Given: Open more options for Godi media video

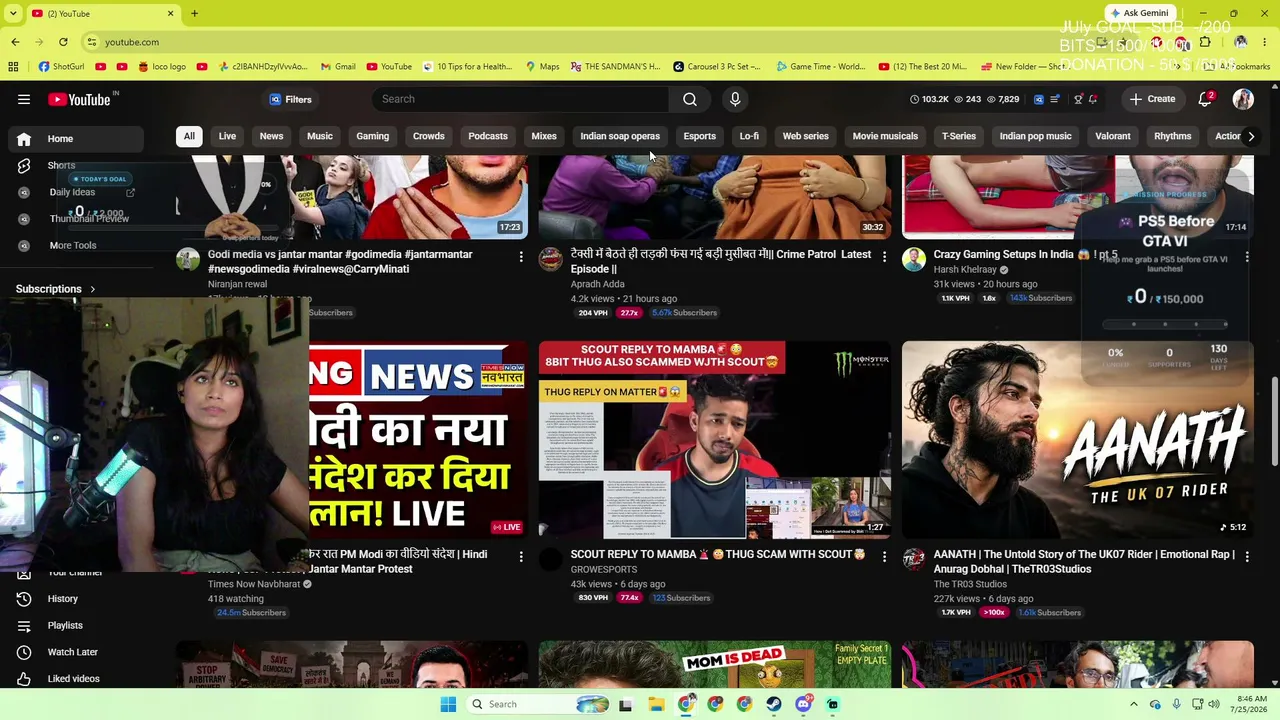Looking at the screenshot, I should point(521,257).
